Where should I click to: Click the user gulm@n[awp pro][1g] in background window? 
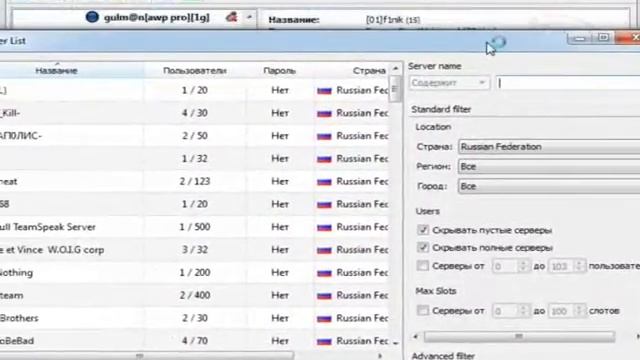(x=157, y=18)
